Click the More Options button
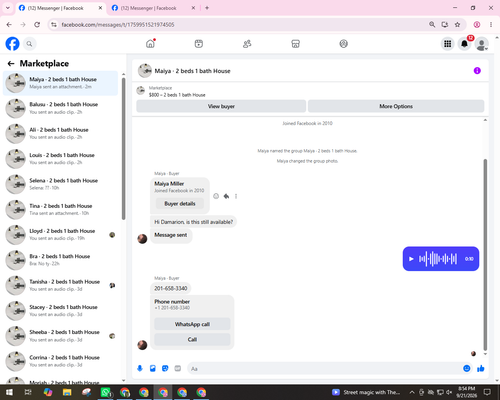 [396, 106]
